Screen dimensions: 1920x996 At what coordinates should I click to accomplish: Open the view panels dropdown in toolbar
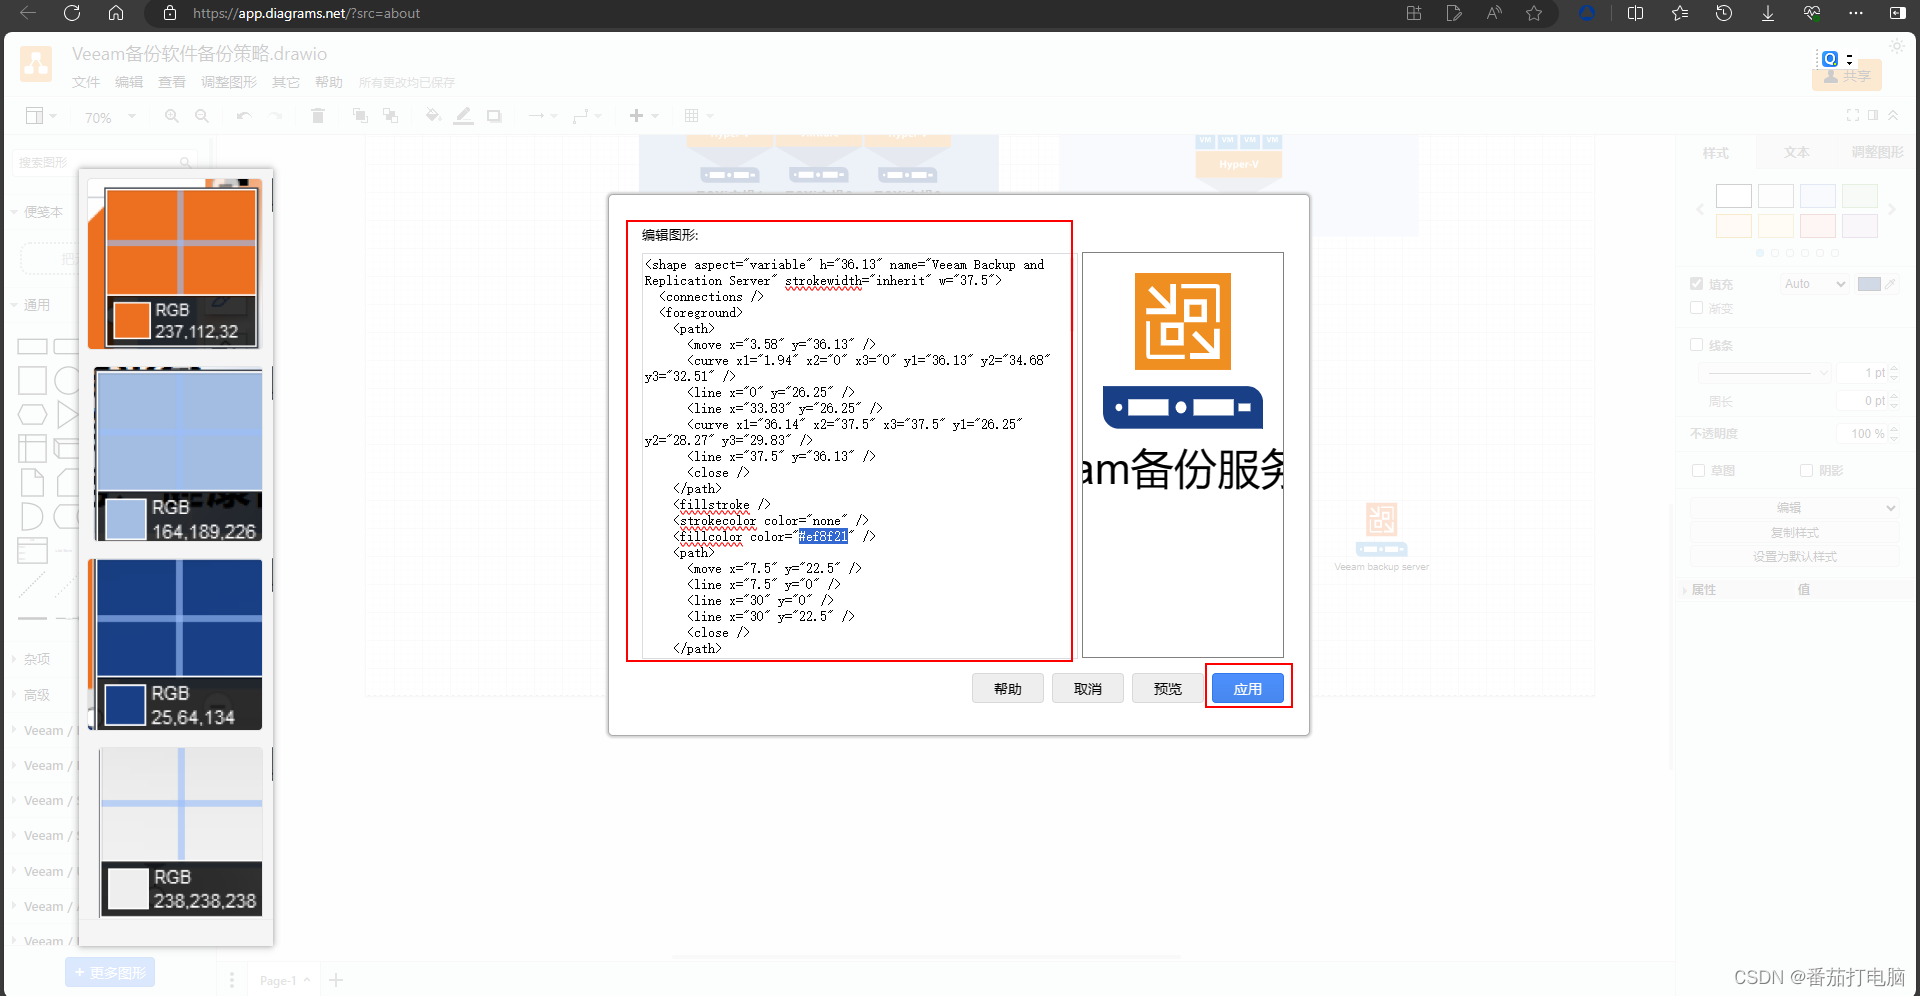[x=41, y=116]
